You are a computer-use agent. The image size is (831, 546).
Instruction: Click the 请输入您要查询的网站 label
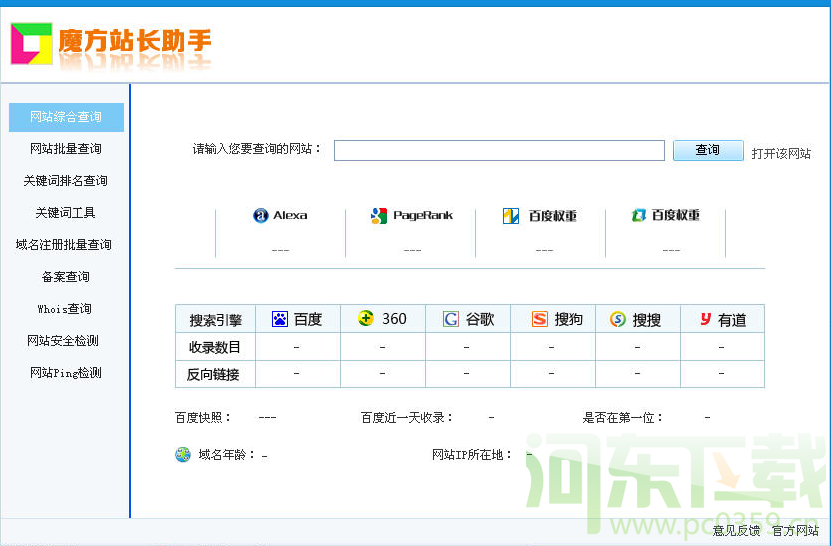pos(257,149)
